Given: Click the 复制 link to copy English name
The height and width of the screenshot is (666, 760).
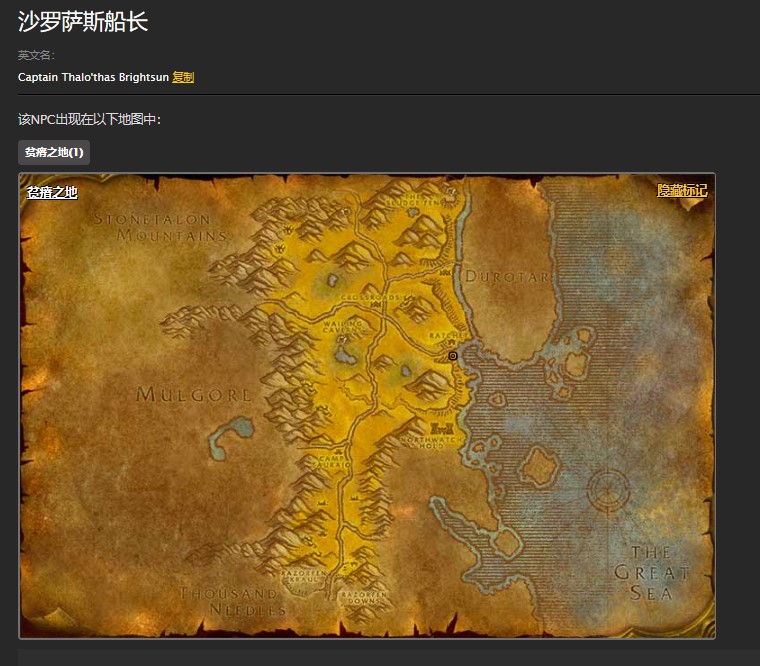Looking at the screenshot, I should click(x=183, y=77).
